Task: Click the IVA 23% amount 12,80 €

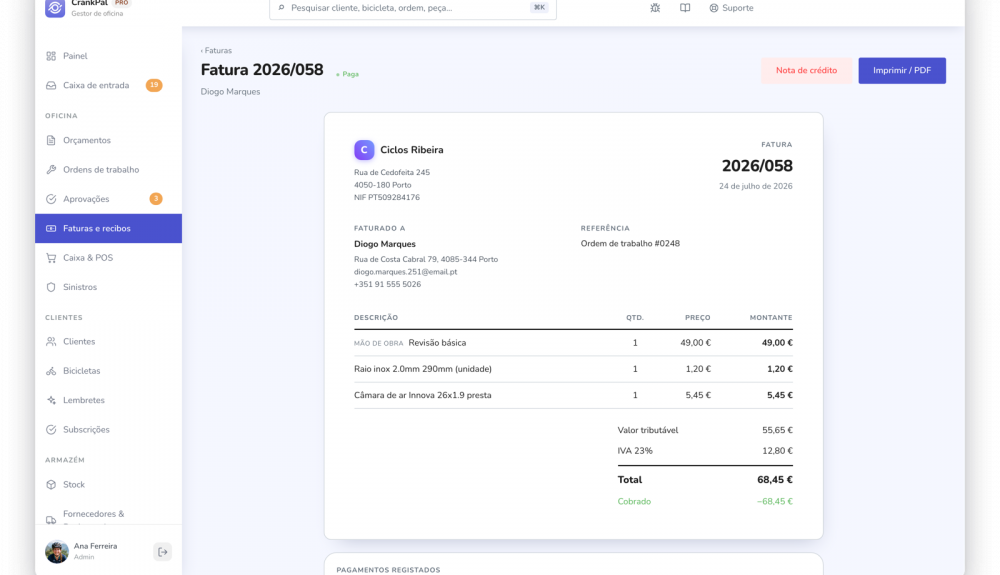Action: click(777, 451)
